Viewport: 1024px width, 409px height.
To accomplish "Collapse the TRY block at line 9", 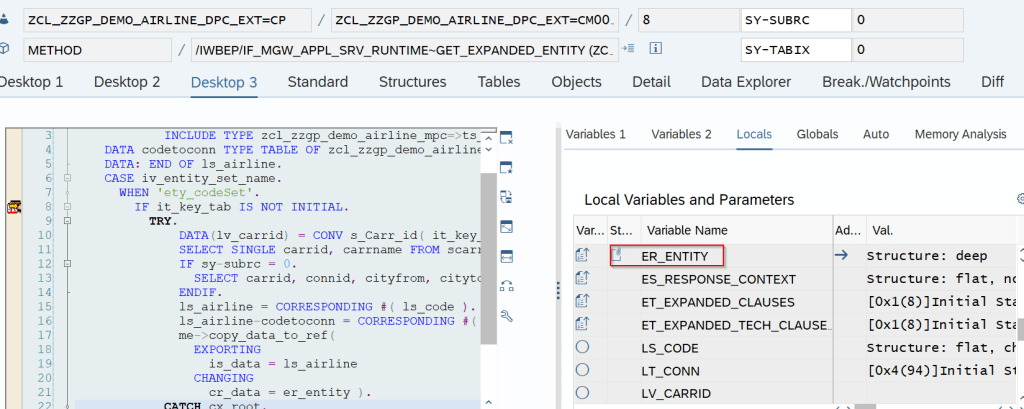I will click(x=66, y=221).
